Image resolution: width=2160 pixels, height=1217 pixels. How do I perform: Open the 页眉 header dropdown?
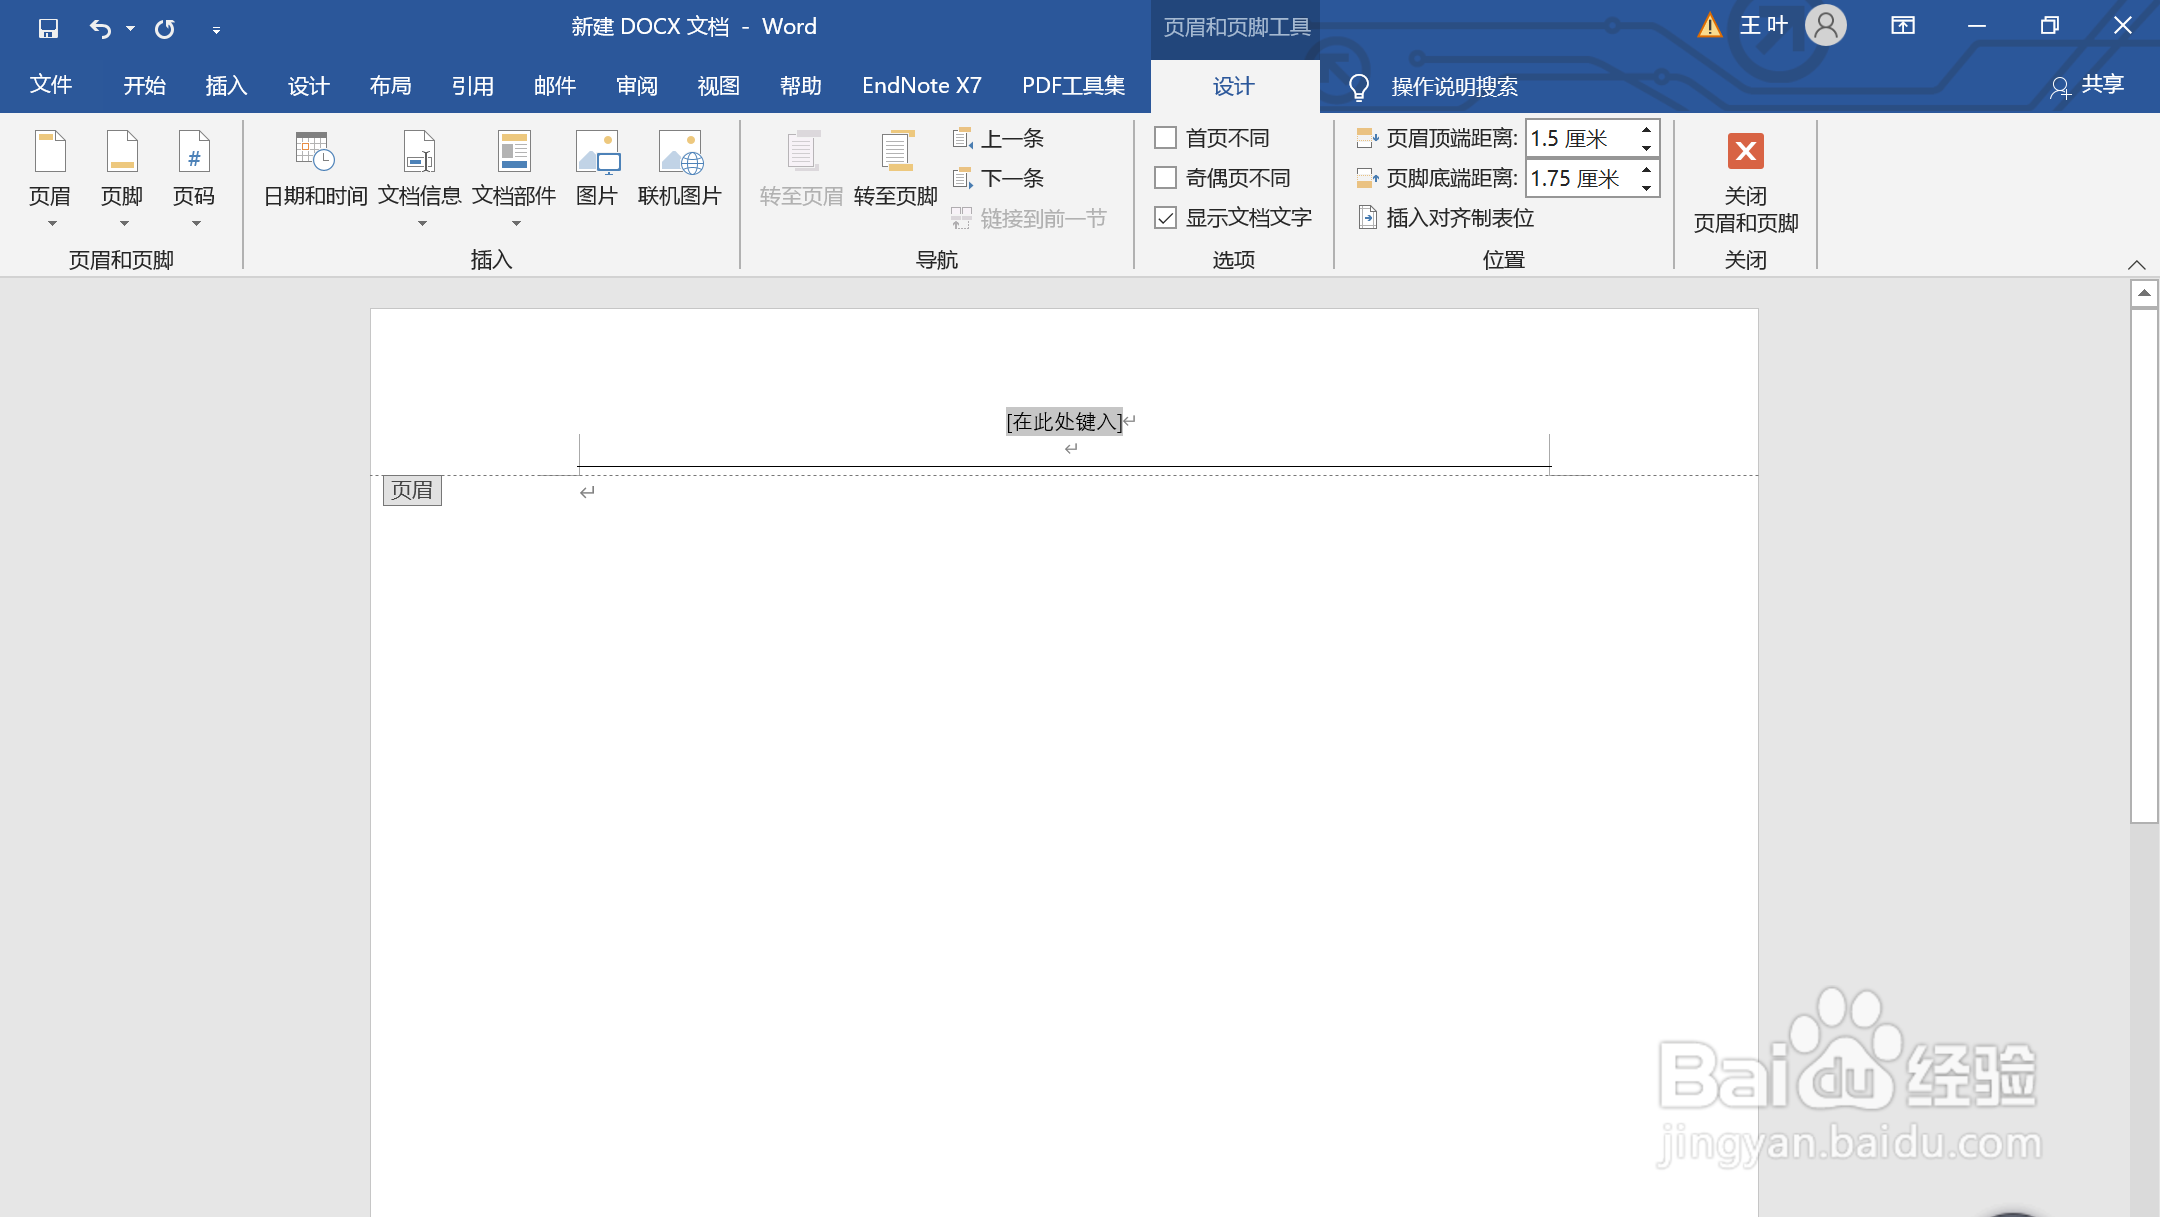click(50, 180)
